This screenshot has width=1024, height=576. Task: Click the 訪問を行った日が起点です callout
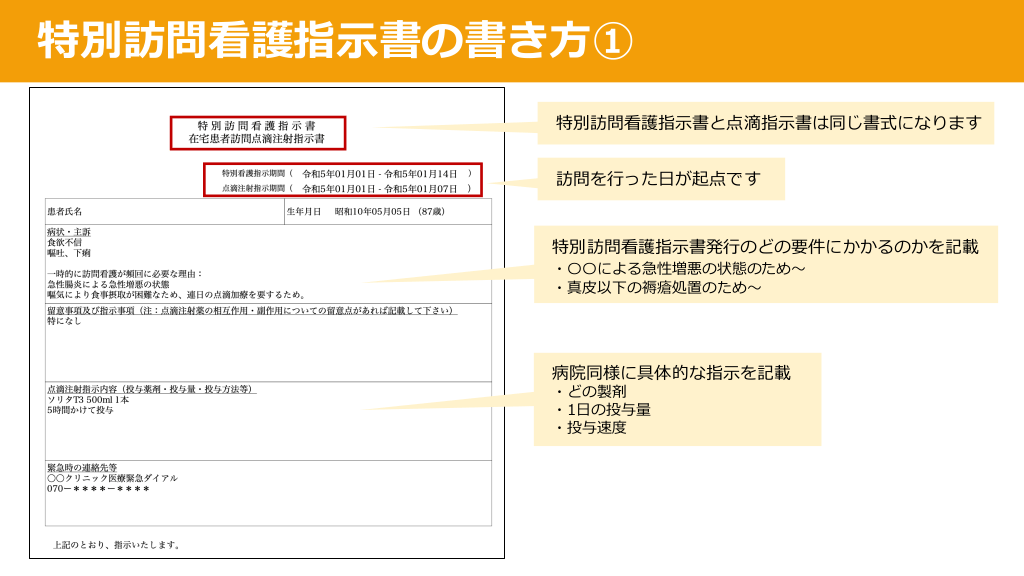coord(658,179)
